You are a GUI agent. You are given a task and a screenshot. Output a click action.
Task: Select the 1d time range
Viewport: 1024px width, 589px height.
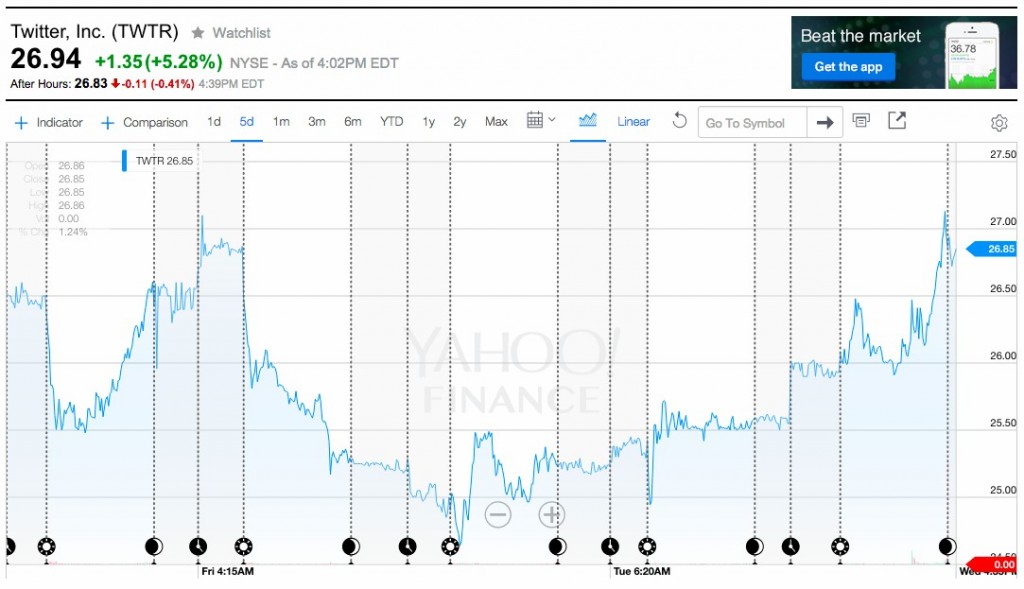point(213,122)
